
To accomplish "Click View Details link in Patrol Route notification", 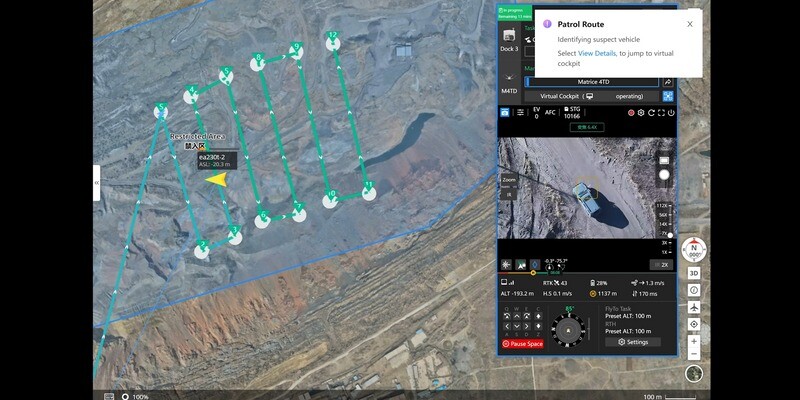I will point(597,52).
